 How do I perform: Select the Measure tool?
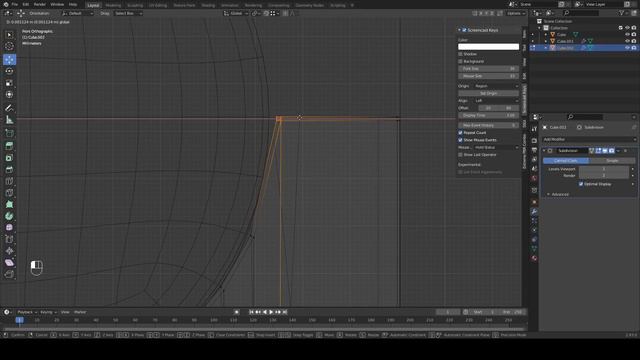pos(9,120)
